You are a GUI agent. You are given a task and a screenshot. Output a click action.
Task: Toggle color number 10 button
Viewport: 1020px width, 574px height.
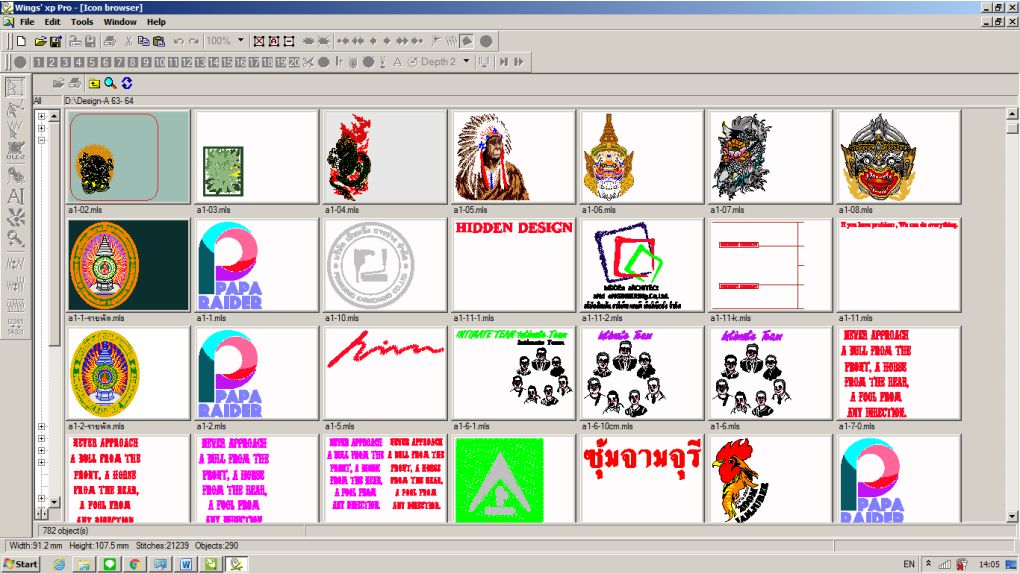pos(159,62)
